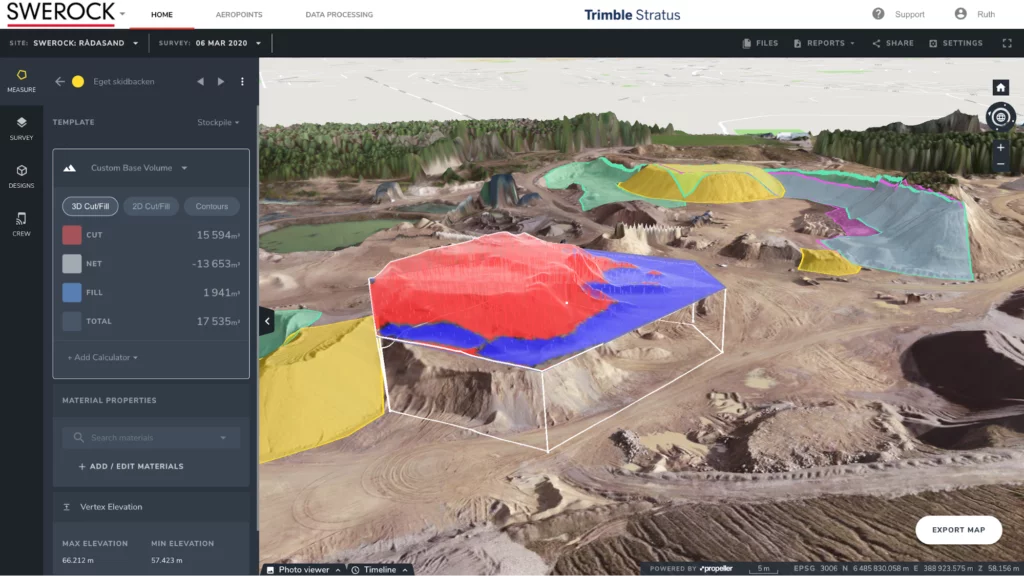This screenshot has height=576, width=1024.
Task: Open the Designs sidebar section
Action: click(x=21, y=176)
